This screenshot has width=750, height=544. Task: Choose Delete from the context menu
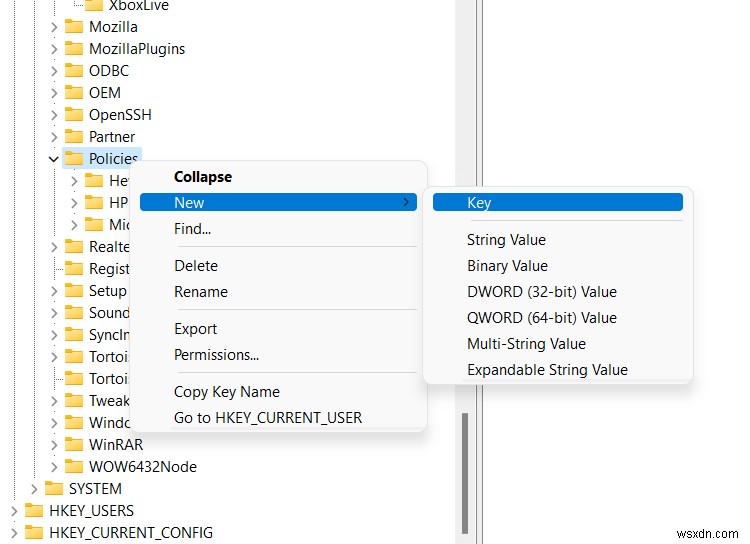pyautogui.click(x=278, y=266)
